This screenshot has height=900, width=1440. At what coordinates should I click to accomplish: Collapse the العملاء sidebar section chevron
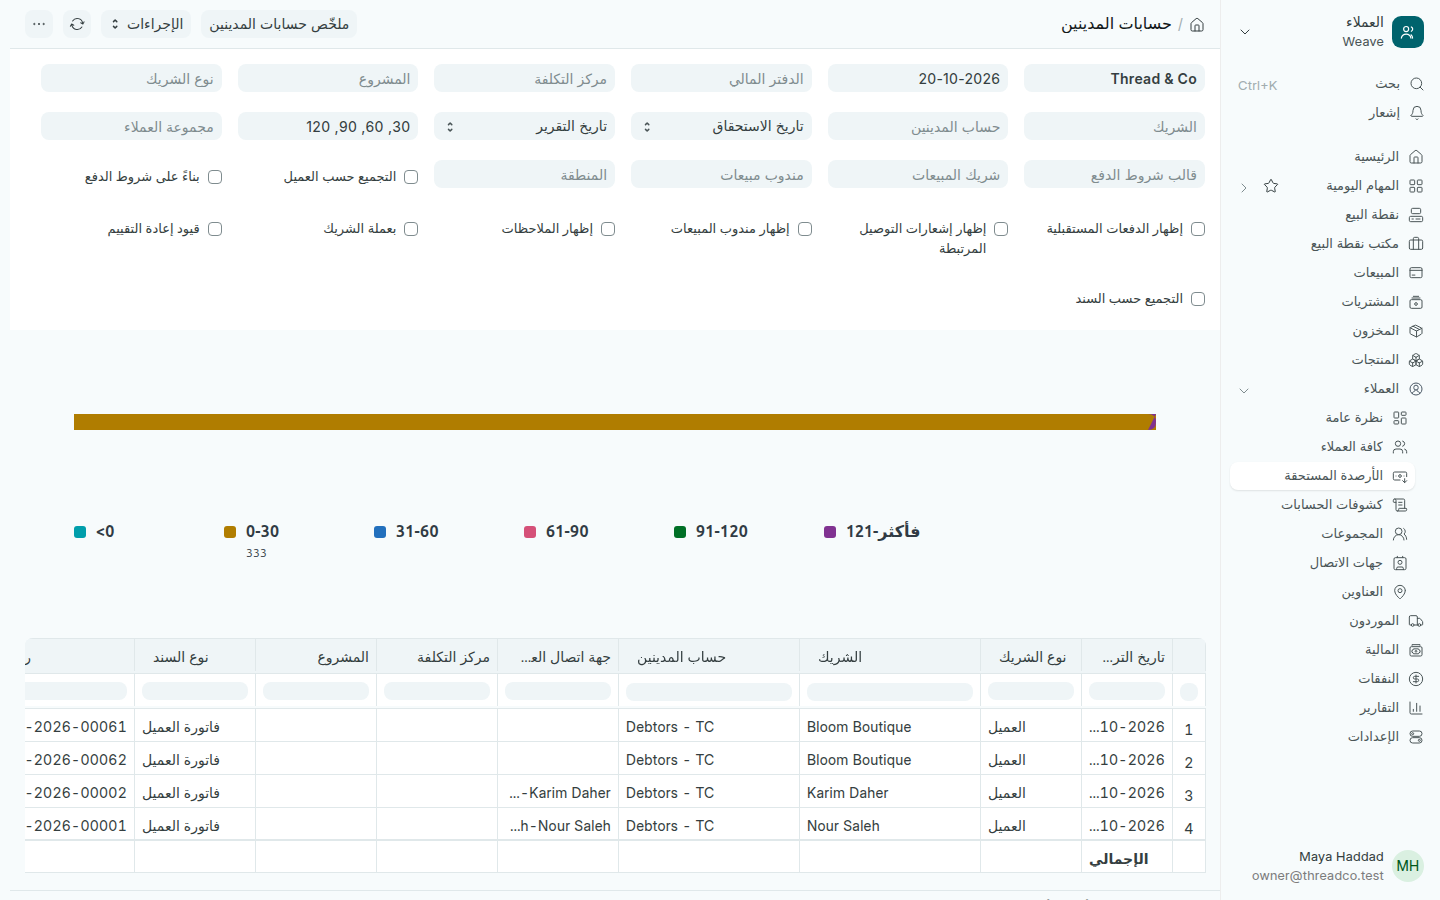[1244, 390]
